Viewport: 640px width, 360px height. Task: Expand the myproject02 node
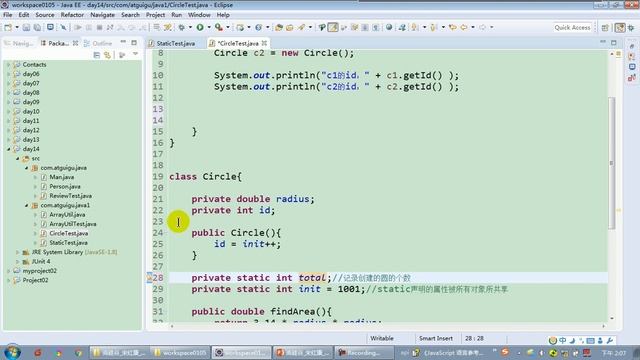(9, 271)
